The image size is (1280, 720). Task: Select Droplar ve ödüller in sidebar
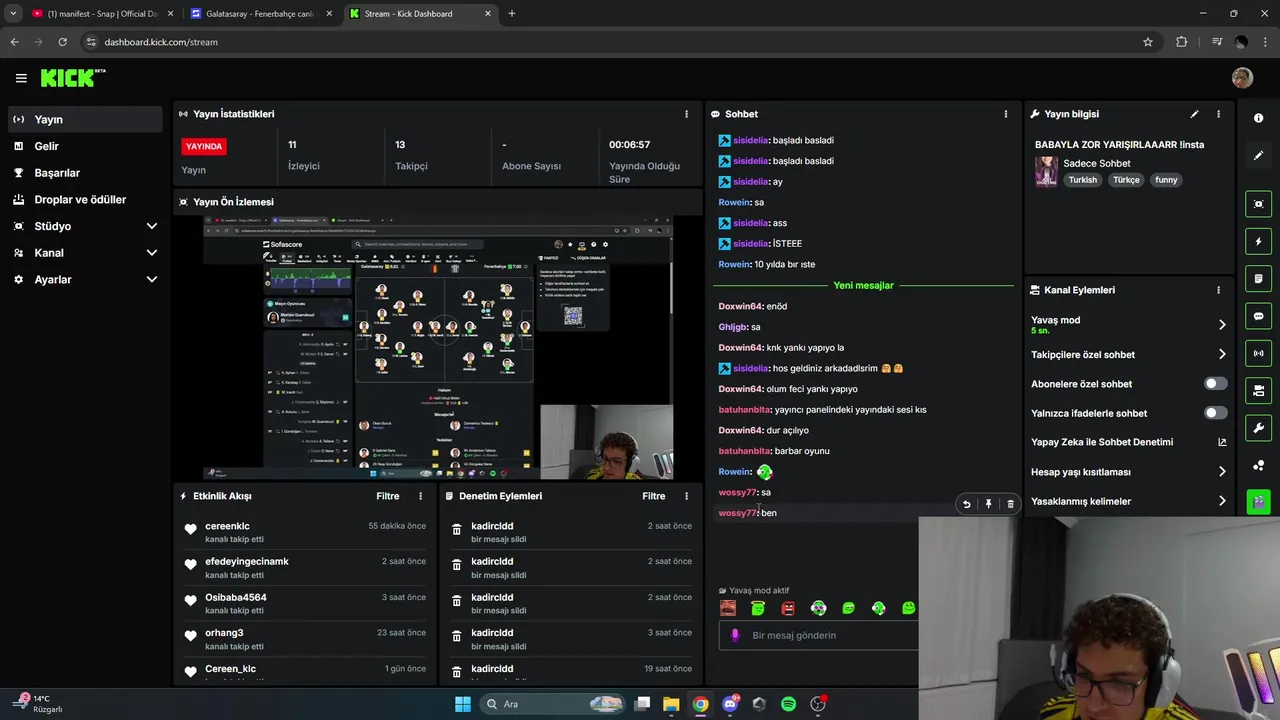pyautogui.click(x=85, y=200)
